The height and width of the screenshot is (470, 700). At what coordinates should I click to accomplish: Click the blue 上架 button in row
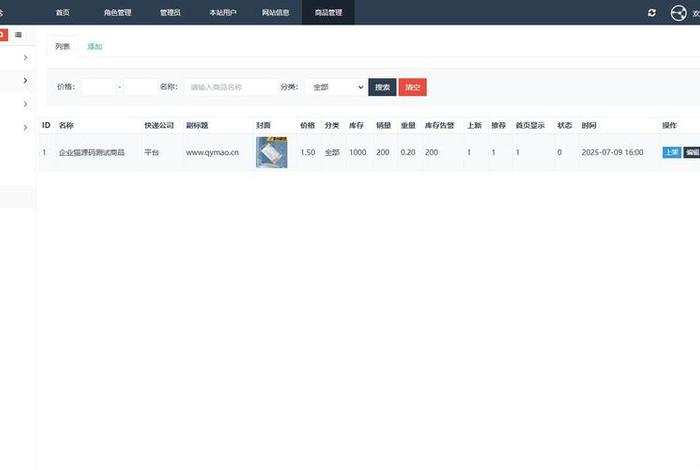pyautogui.click(x=671, y=152)
